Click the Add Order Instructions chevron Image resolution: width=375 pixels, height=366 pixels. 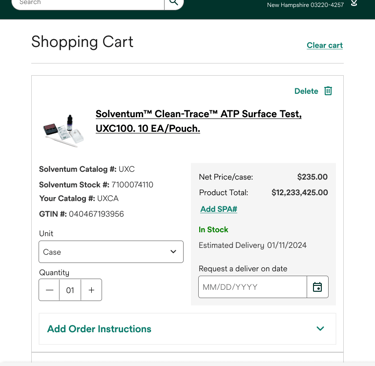[x=320, y=329]
